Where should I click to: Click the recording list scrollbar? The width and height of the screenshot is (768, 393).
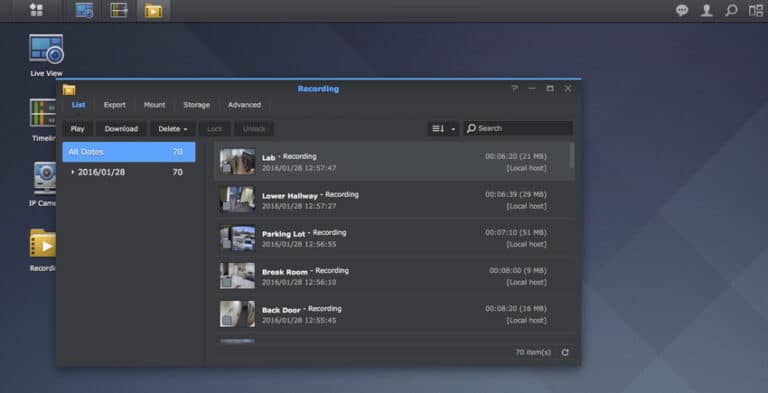tap(572, 155)
